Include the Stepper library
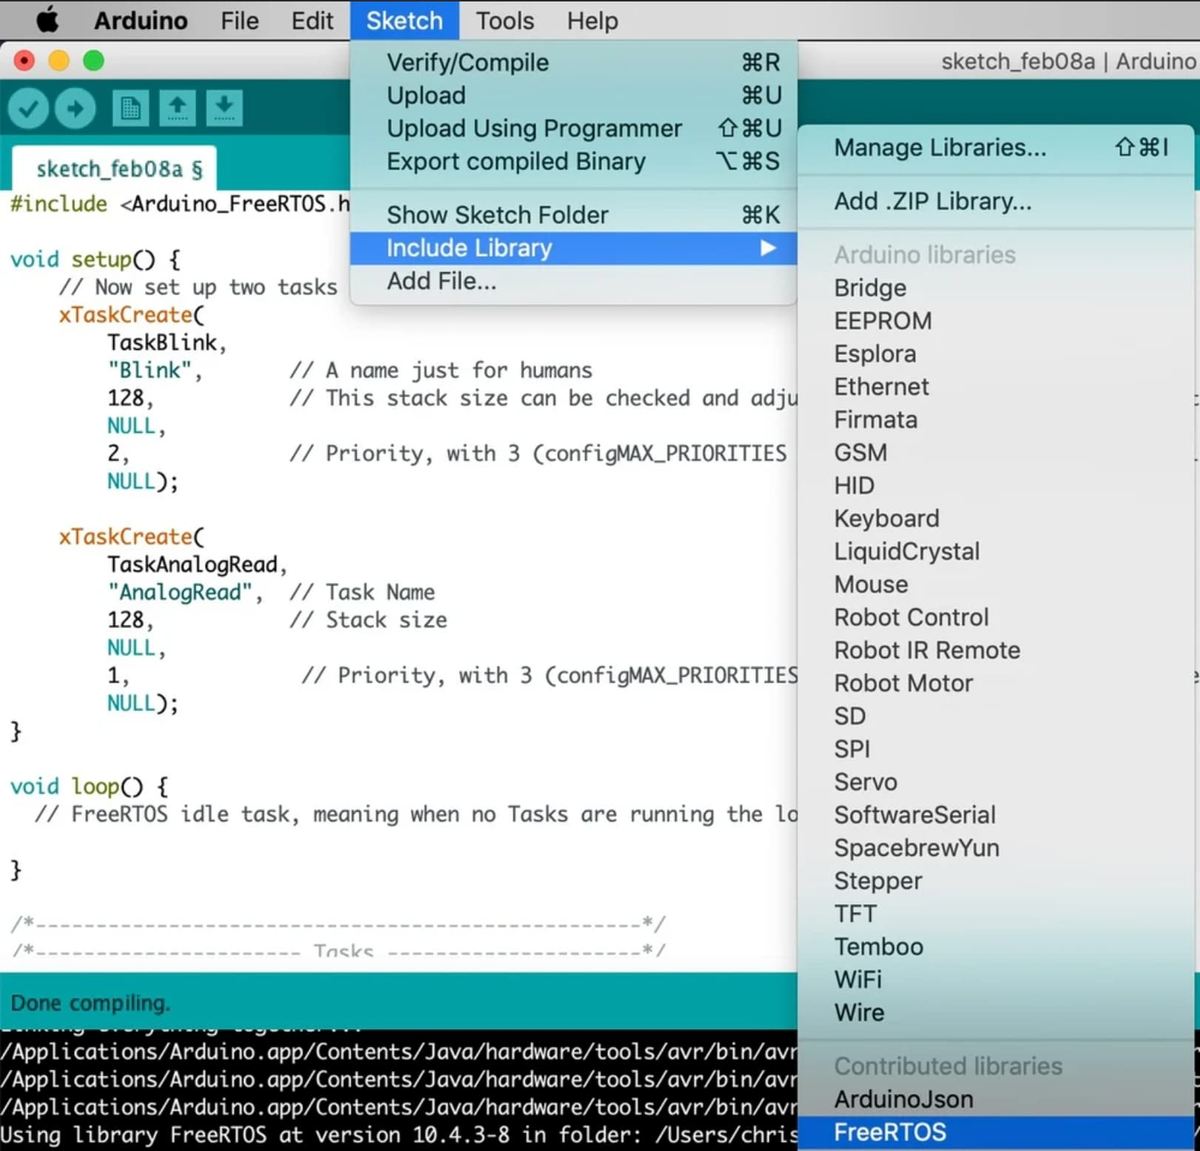Image resolution: width=1200 pixels, height=1151 pixels. (x=996, y=881)
